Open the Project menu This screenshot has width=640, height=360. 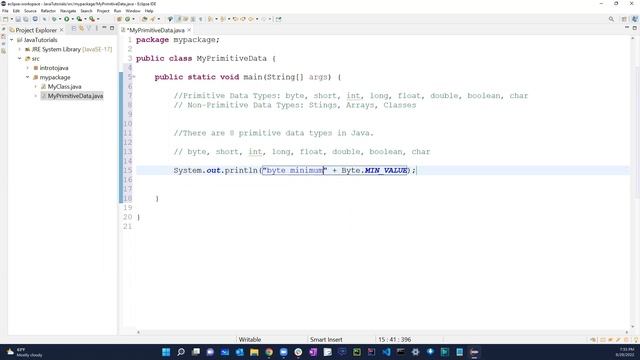point(103,11)
